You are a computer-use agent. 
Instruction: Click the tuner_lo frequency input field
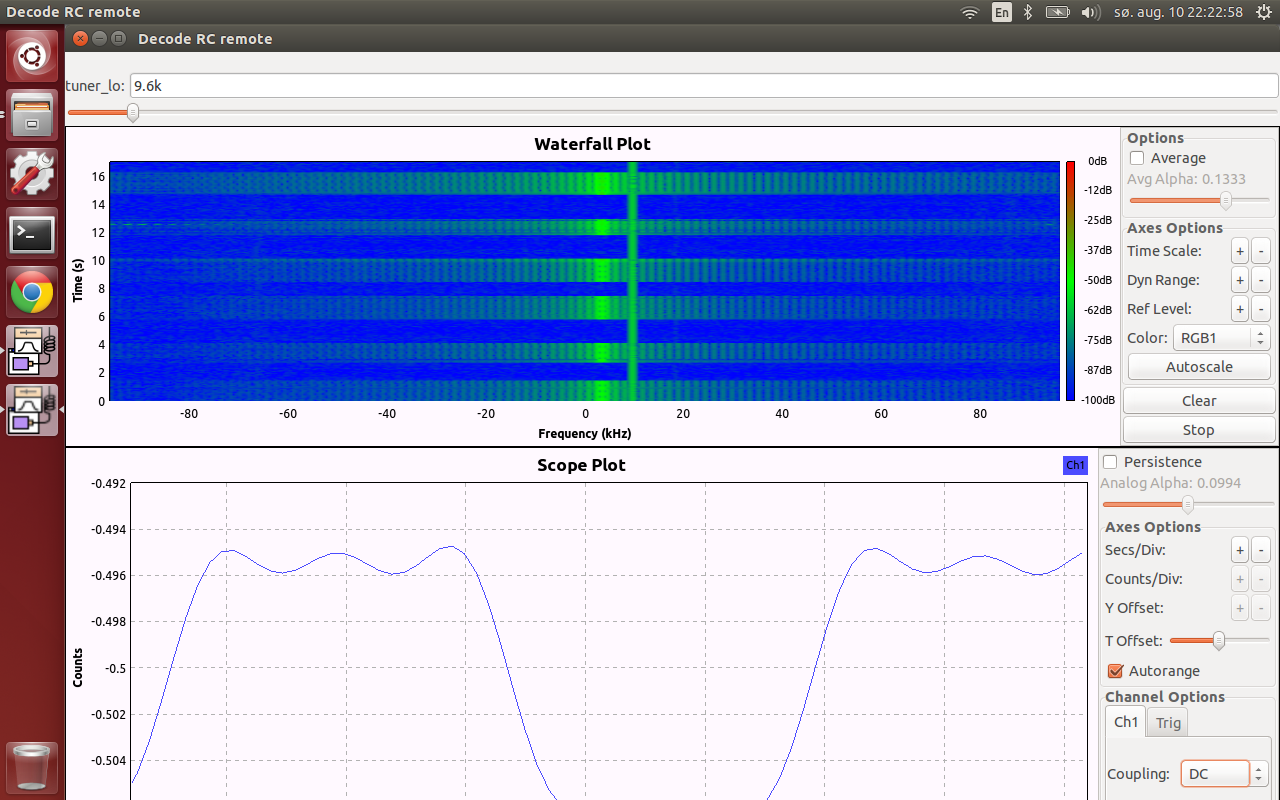coord(703,86)
